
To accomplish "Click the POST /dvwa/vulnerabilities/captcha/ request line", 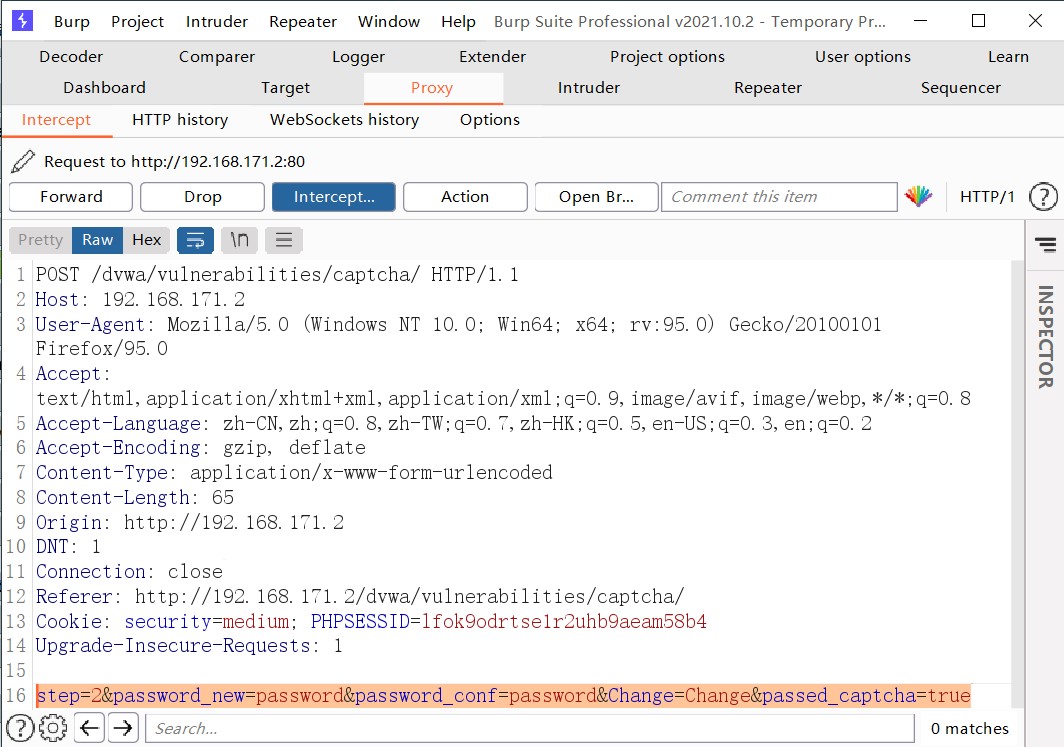I will point(277,275).
